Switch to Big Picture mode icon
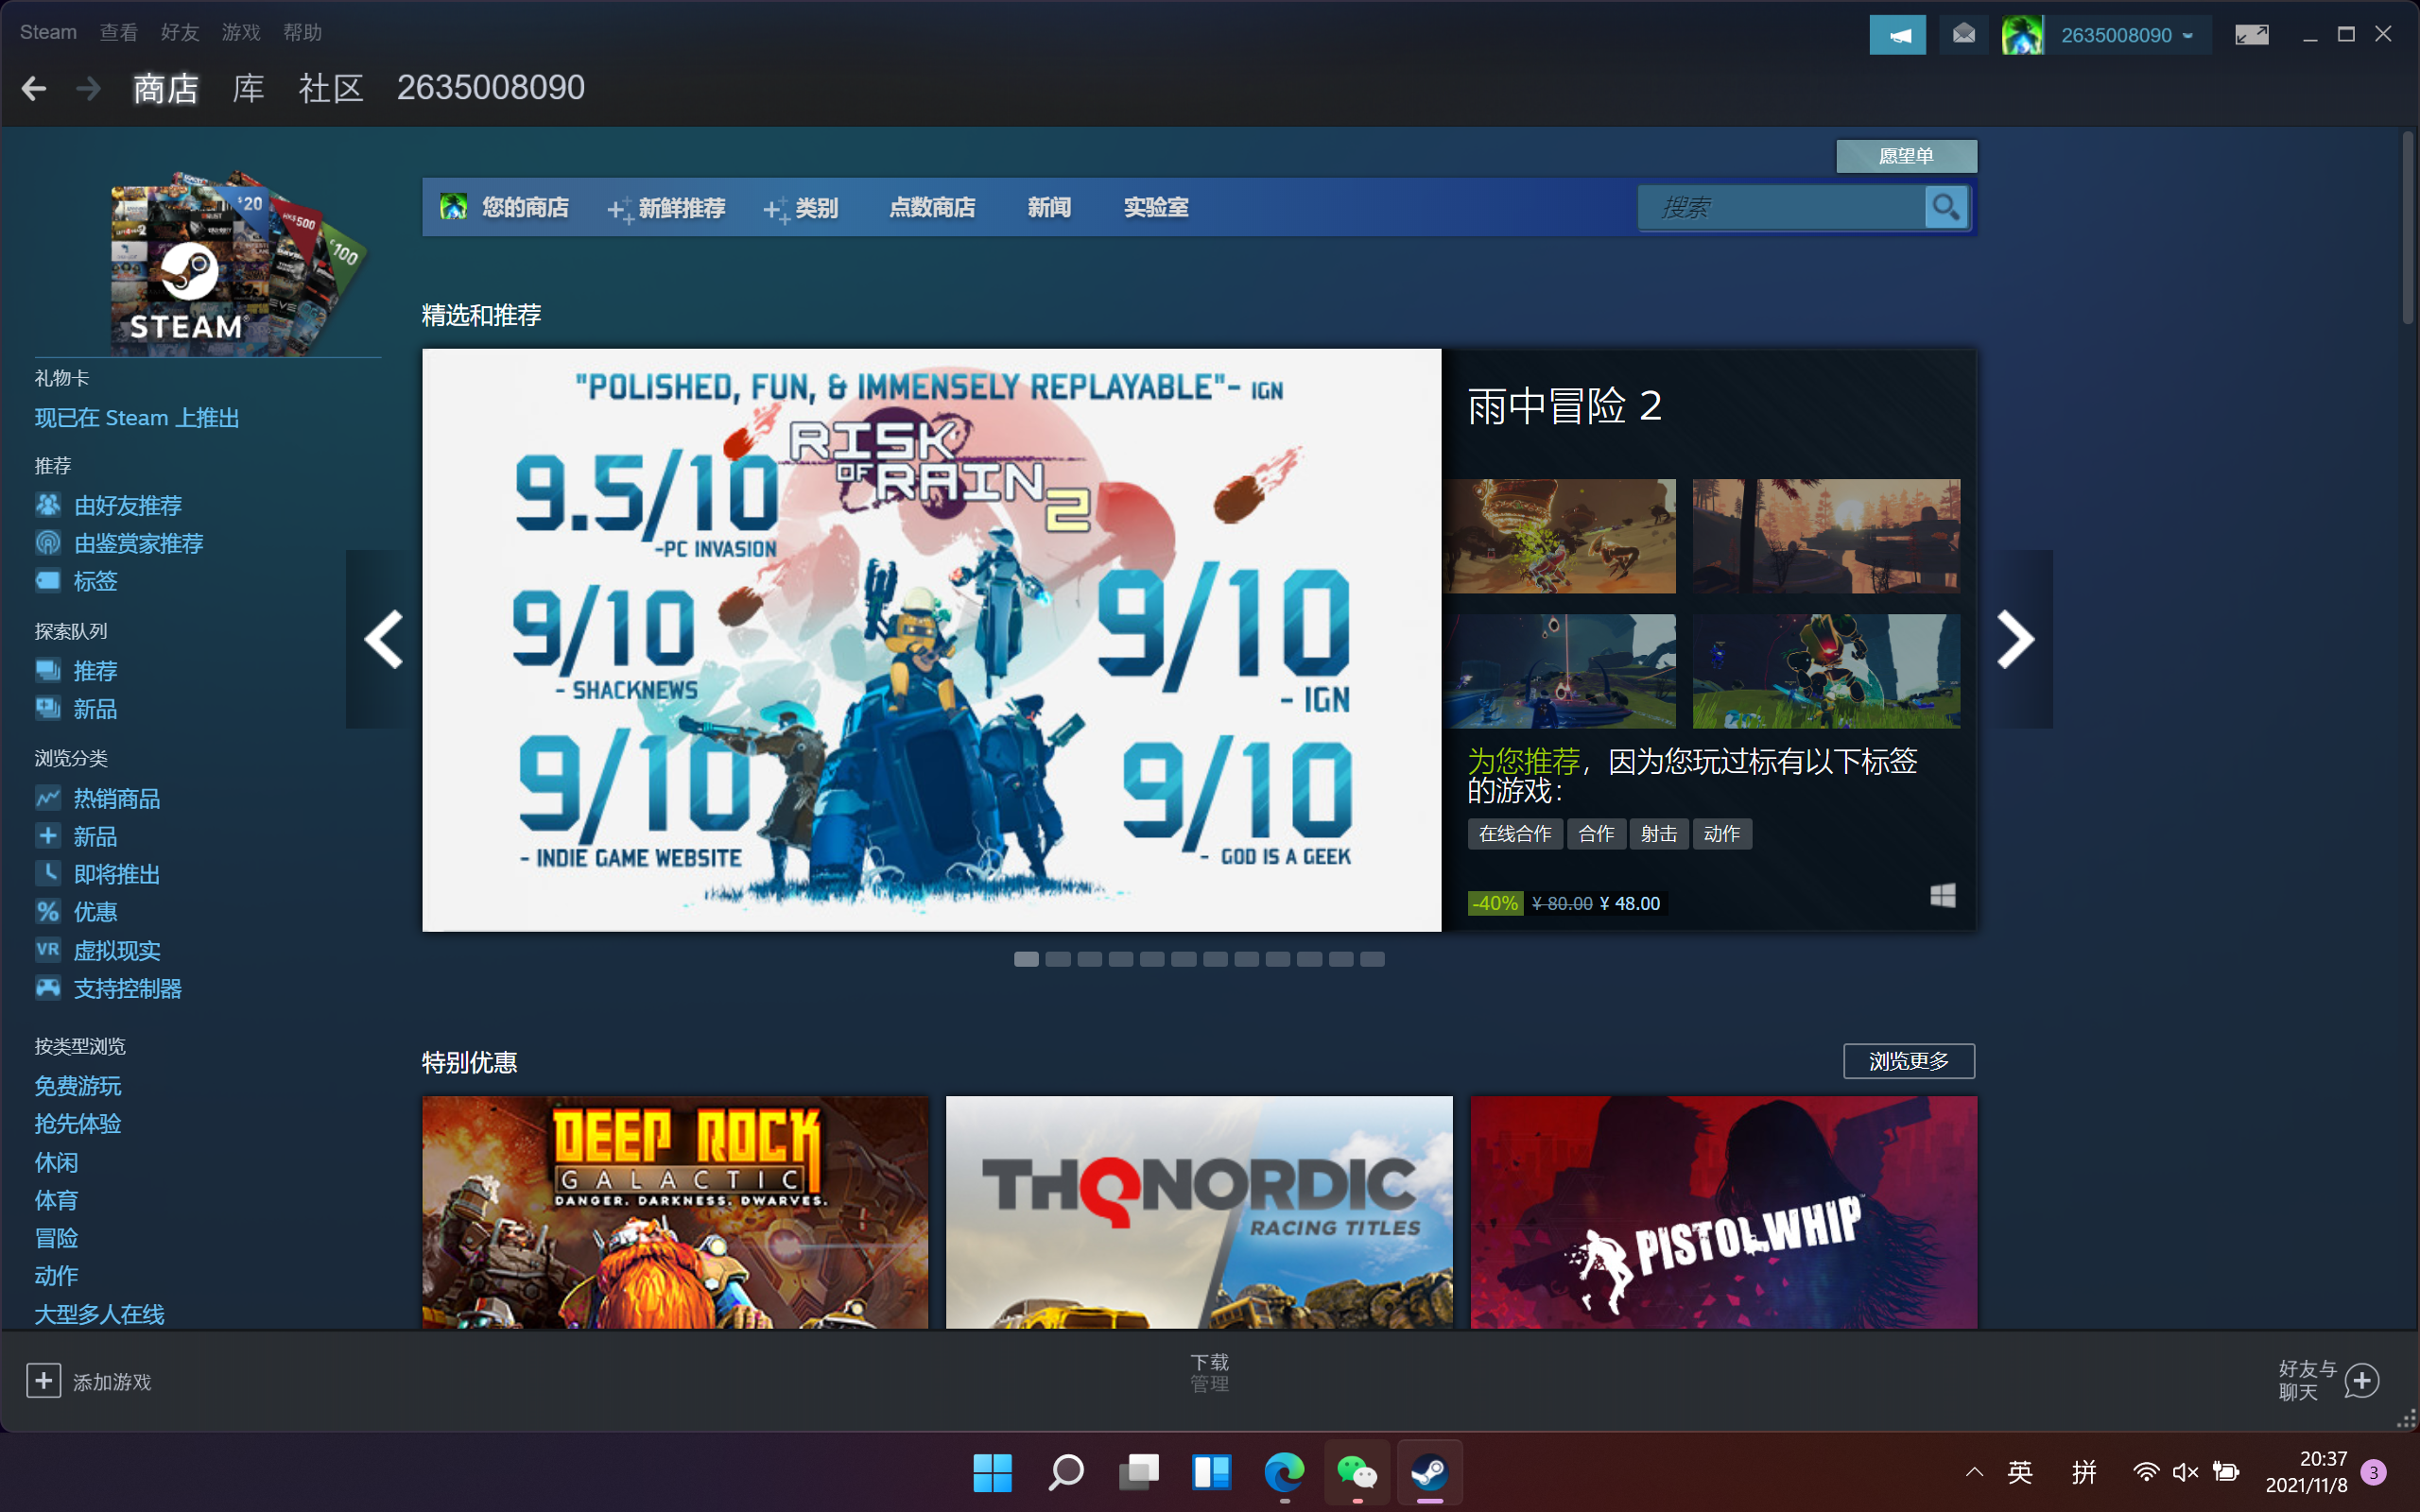This screenshot has height=1512, width=2420. [2251, 35]
